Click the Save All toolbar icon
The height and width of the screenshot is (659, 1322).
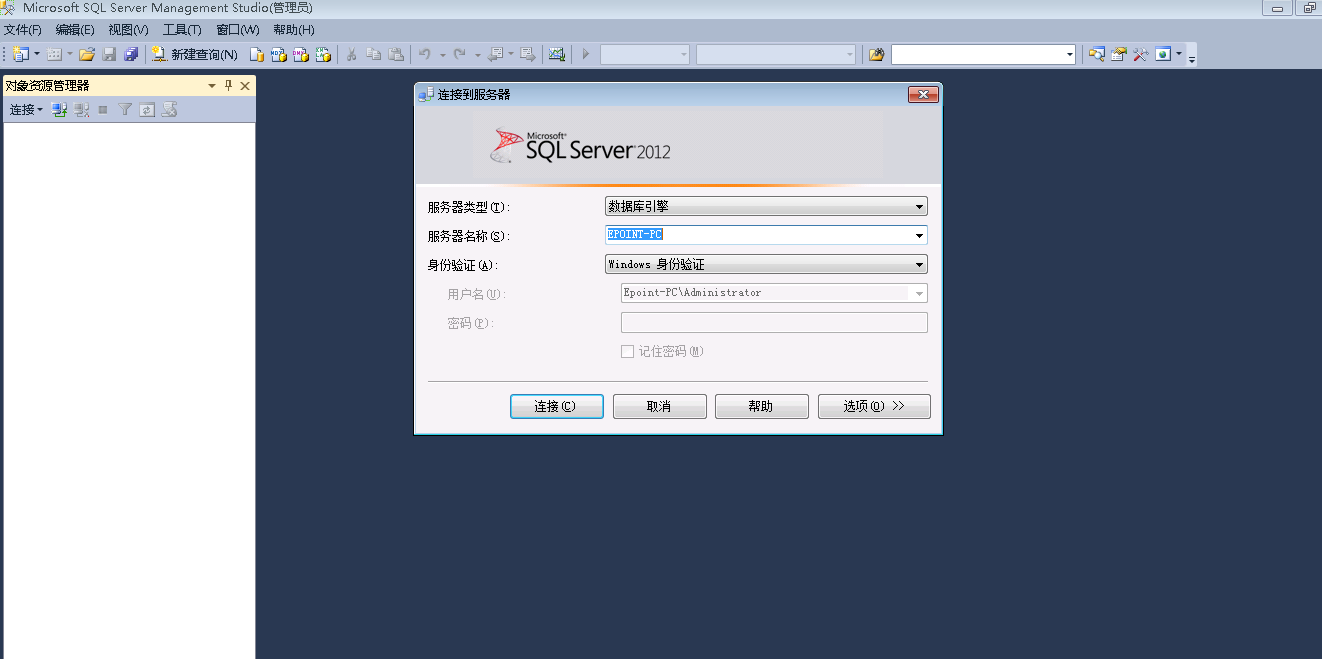coord(131,54)
